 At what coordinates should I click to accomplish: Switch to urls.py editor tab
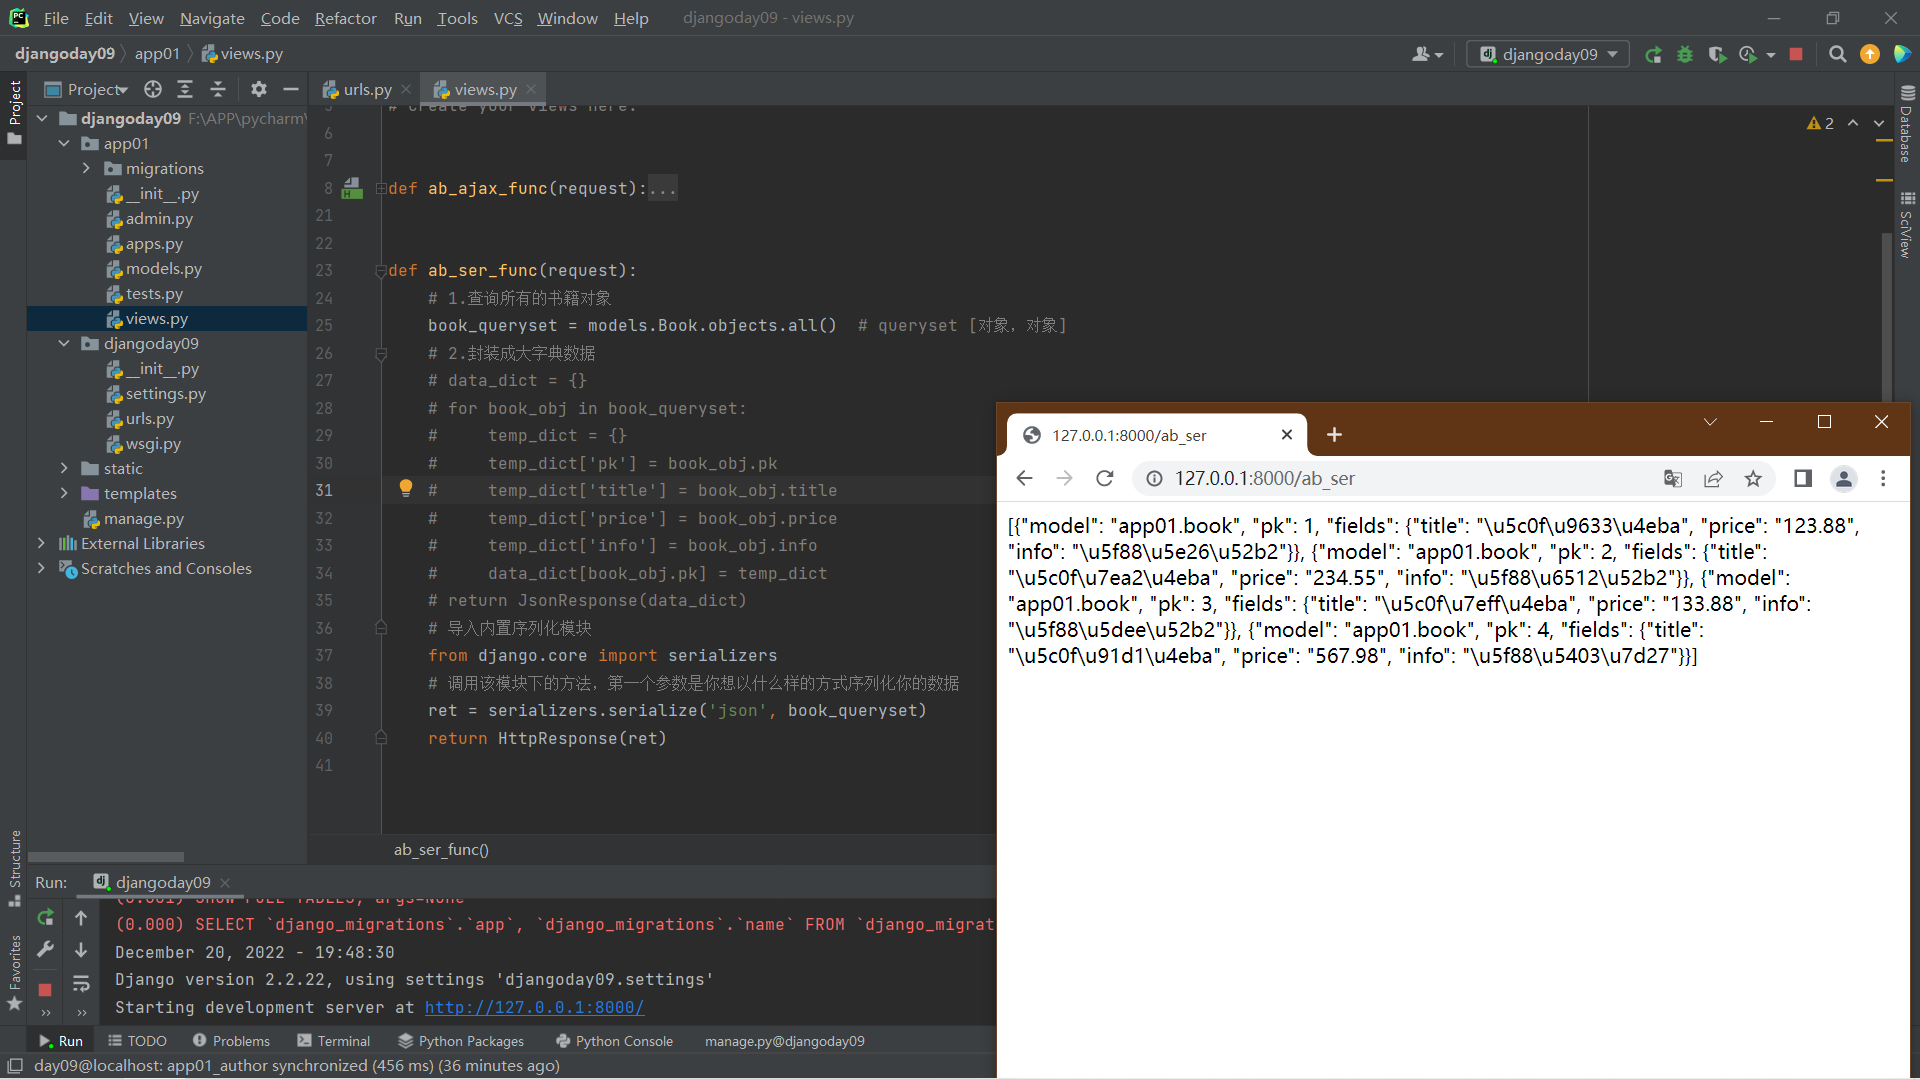(x=366, y=90)
